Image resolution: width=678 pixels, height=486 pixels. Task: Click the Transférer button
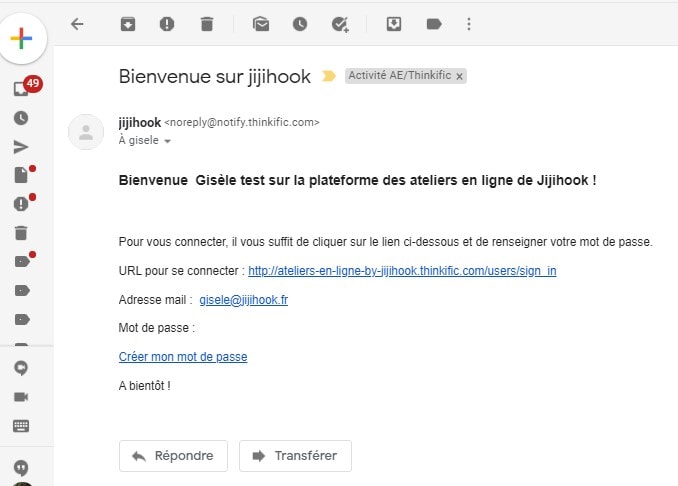coord(295,456)
